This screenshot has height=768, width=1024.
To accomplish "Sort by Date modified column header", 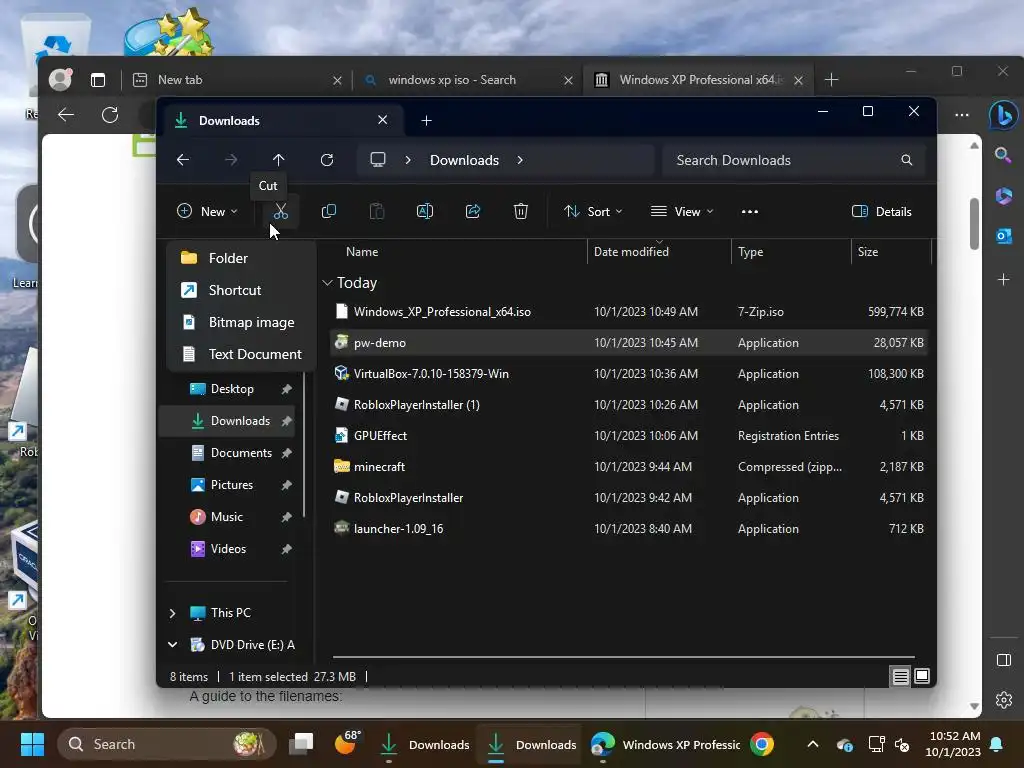I will point(631,252).
